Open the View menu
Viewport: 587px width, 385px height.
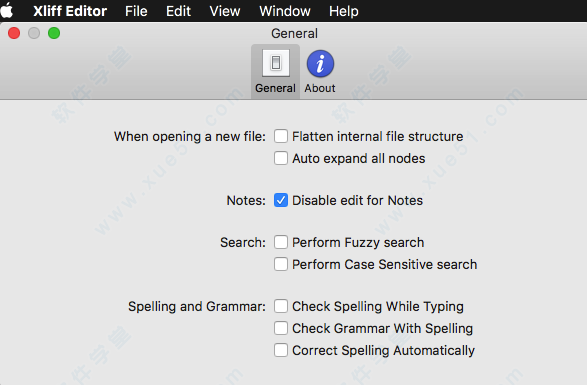[225, 11]
